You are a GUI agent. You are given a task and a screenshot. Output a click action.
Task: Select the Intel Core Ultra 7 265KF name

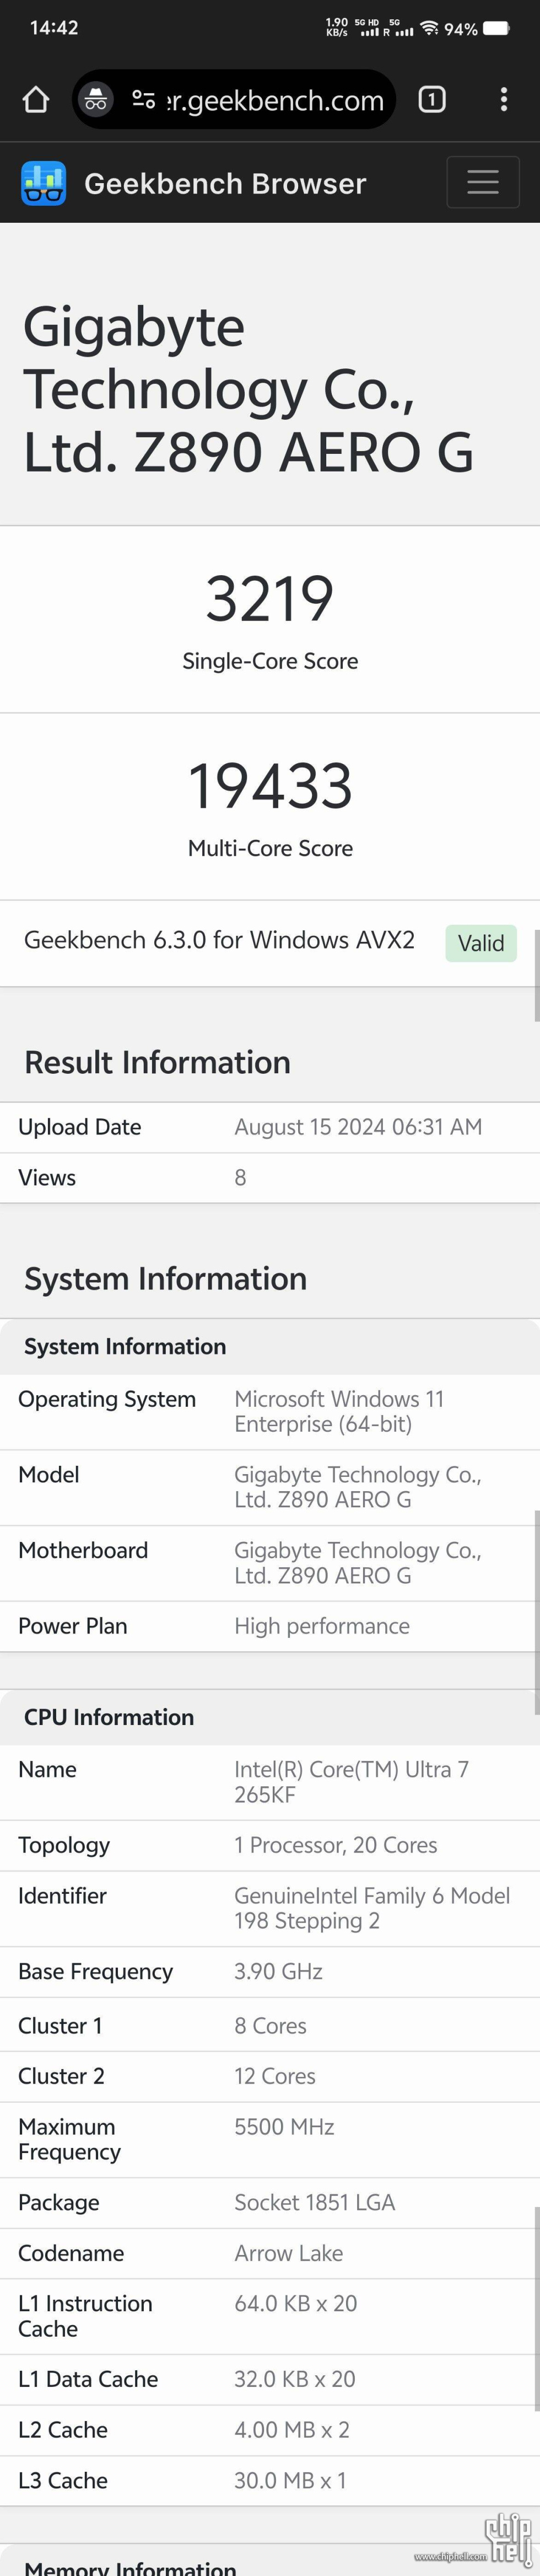coord(351,1782)
